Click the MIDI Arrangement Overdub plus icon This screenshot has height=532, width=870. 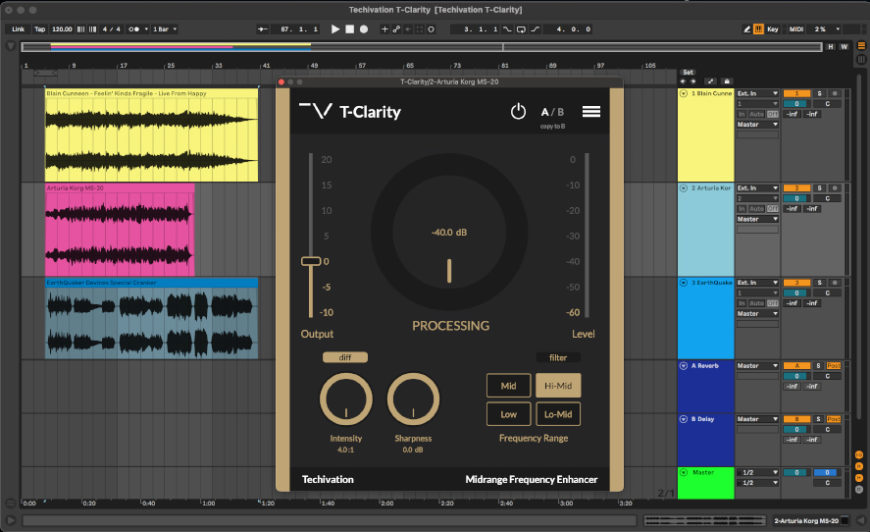[x=385, y=29]
